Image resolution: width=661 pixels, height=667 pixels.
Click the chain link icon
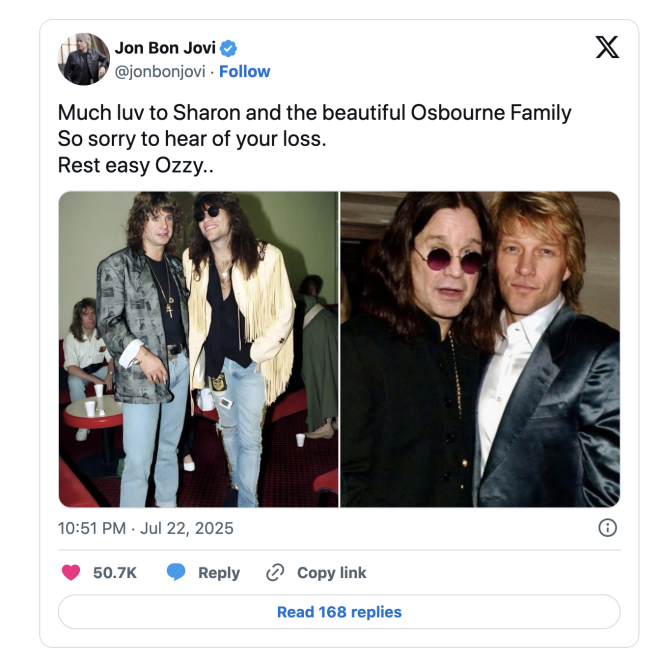click(275, 573)
